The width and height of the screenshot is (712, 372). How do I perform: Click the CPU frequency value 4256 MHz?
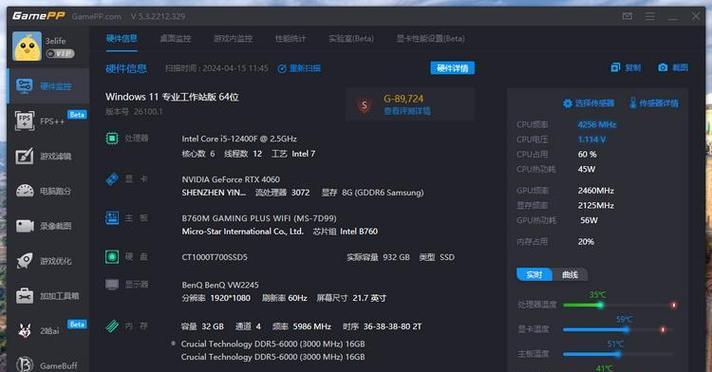coord(597,124)
